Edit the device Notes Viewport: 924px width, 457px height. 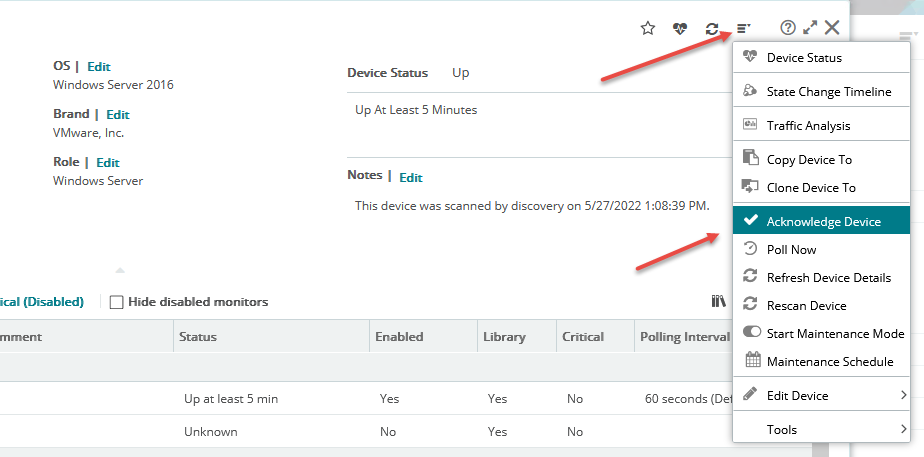coord(411,177)
